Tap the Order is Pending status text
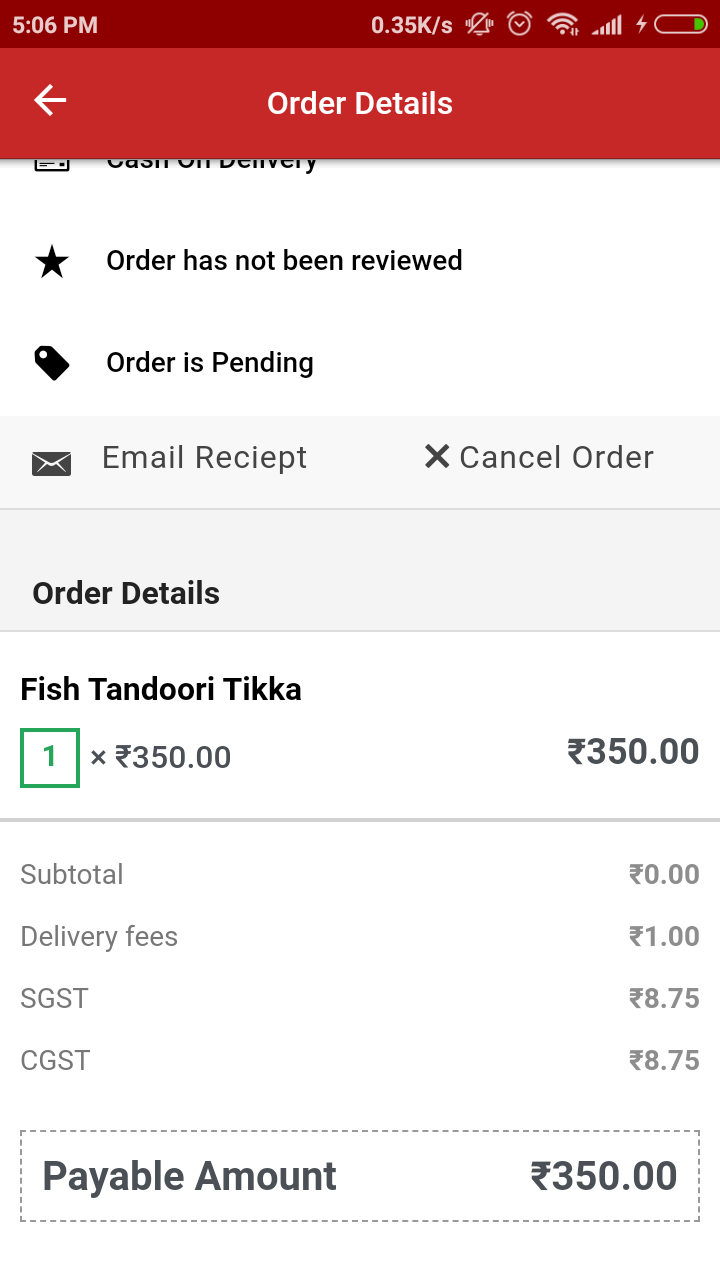720x1280 pixels. (210, 363)
